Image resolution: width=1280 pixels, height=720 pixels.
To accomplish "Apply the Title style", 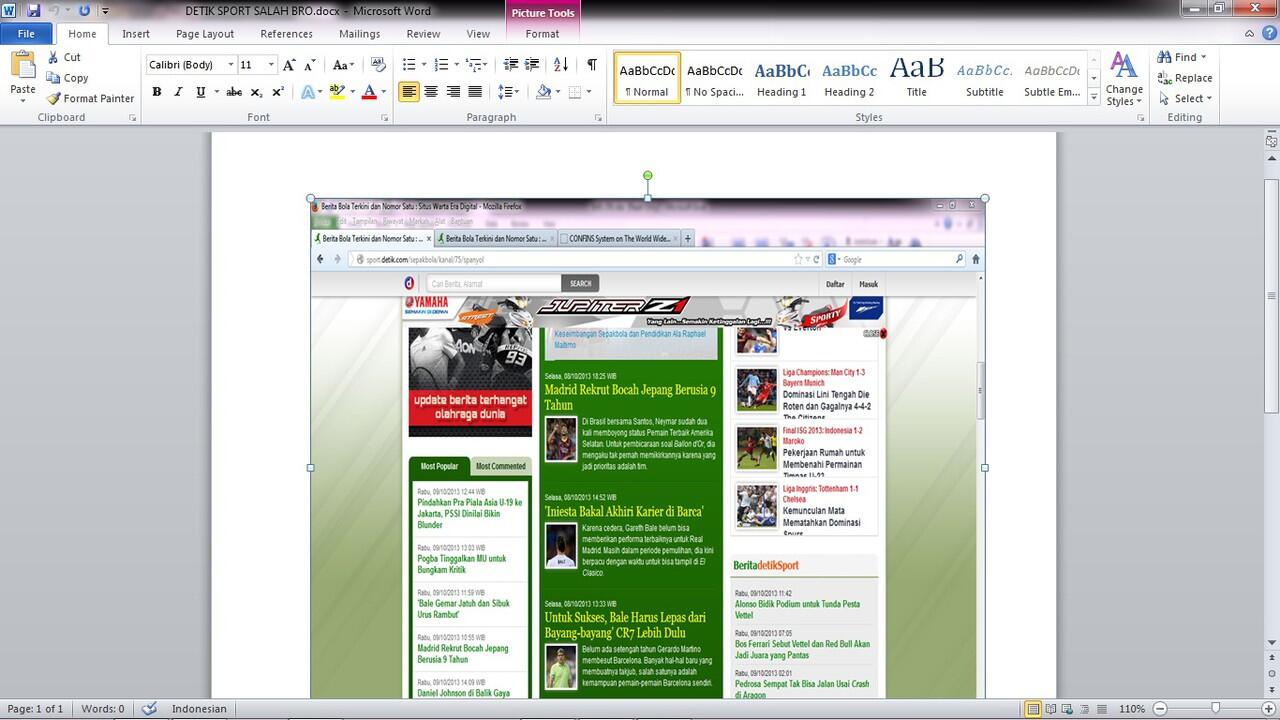I will (917, 79).
